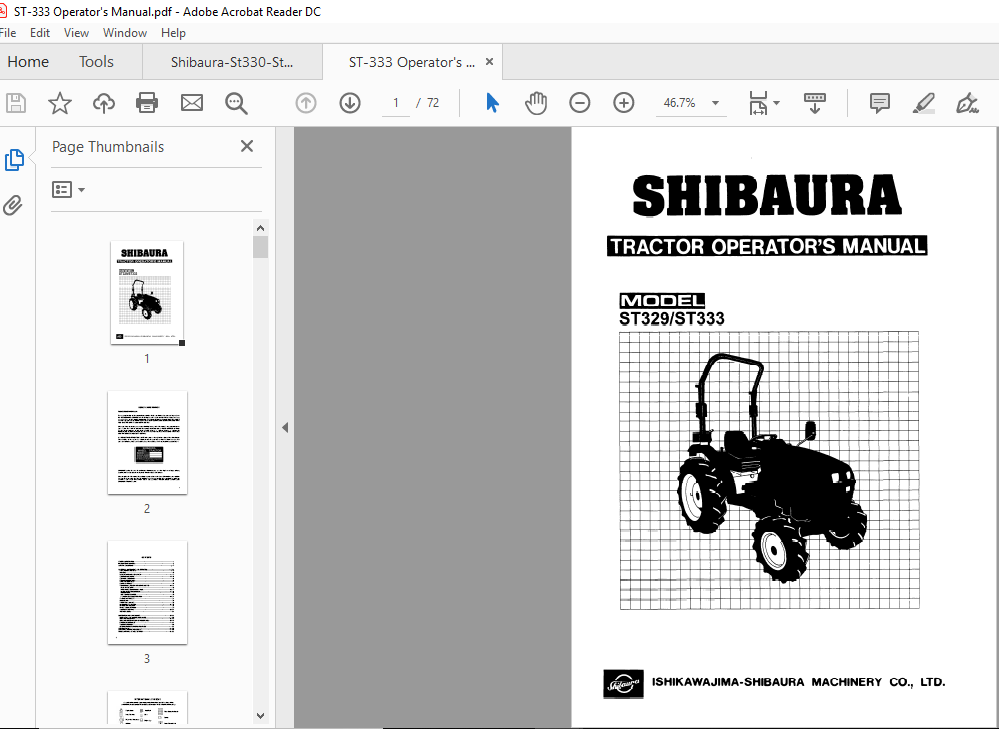Select the Highlight text pen tool
Viewport: 999px width, 729px height.
click(x=923, y=103)
